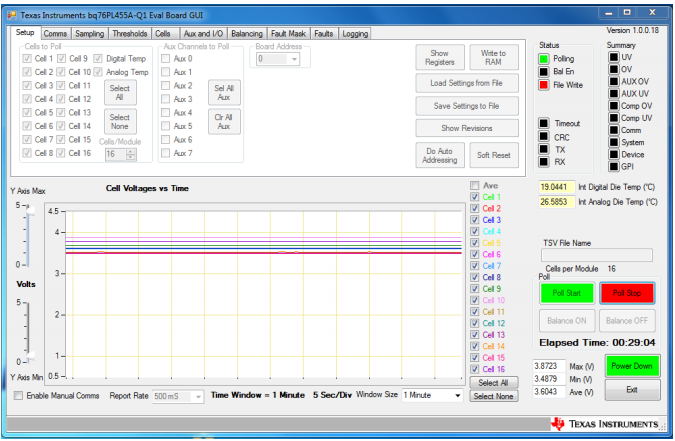The height and width of the screenshot is (441, 675).
Task: Click the System summary indicator
Action: pyautogui.click(x=614, y=142)
